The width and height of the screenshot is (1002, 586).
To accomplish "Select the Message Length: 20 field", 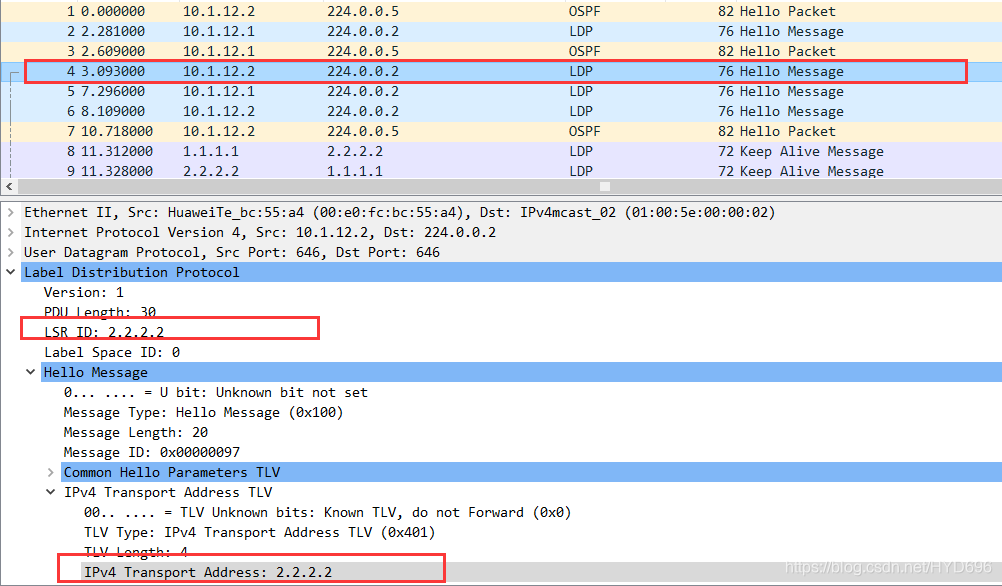I will [135, 432].
